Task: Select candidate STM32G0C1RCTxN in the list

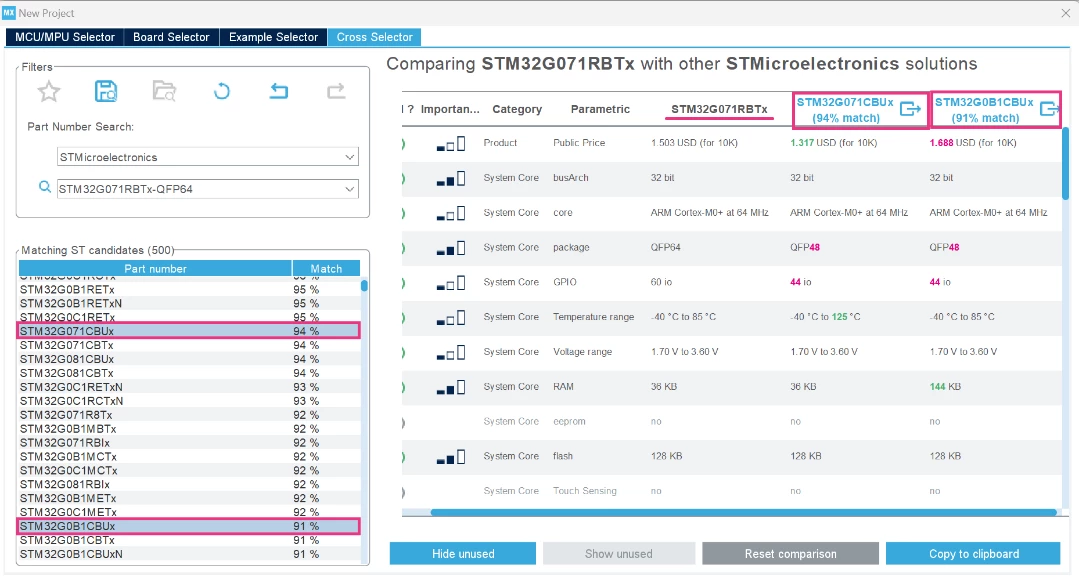Action: coord(189,401)
